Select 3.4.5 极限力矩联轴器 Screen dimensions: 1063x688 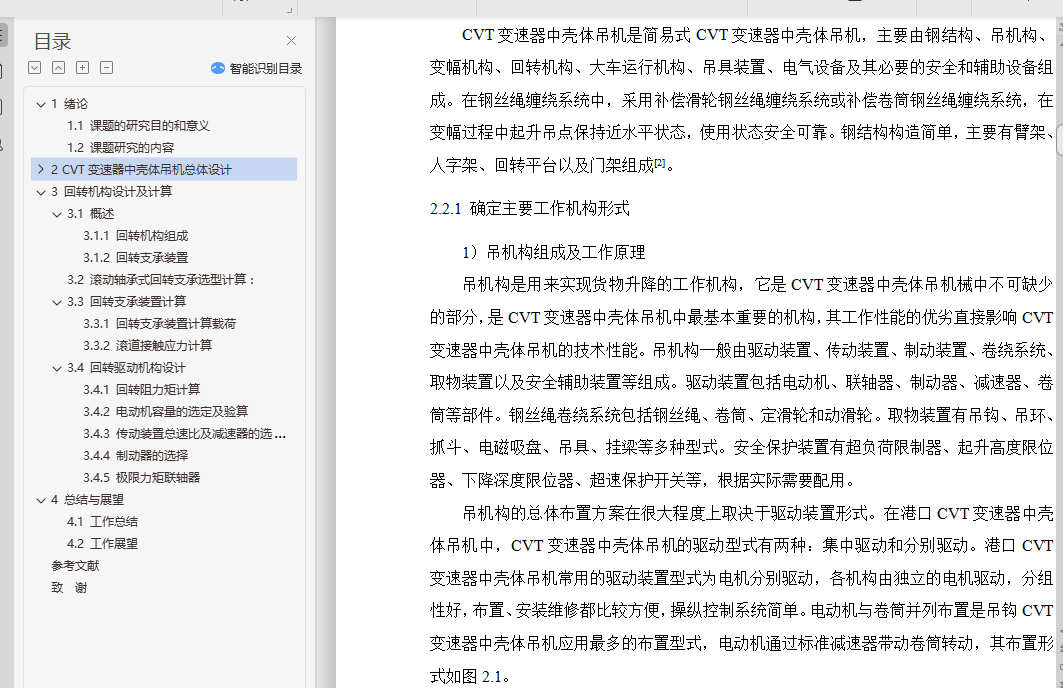point(142,478)
